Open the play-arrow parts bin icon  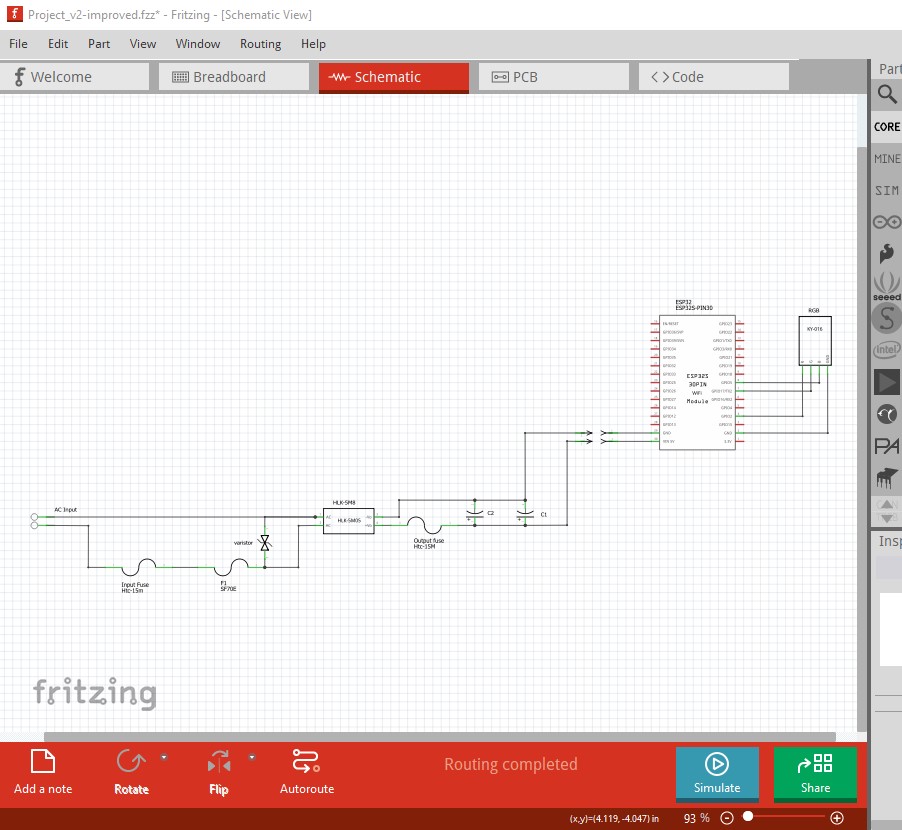click(886, 382)
